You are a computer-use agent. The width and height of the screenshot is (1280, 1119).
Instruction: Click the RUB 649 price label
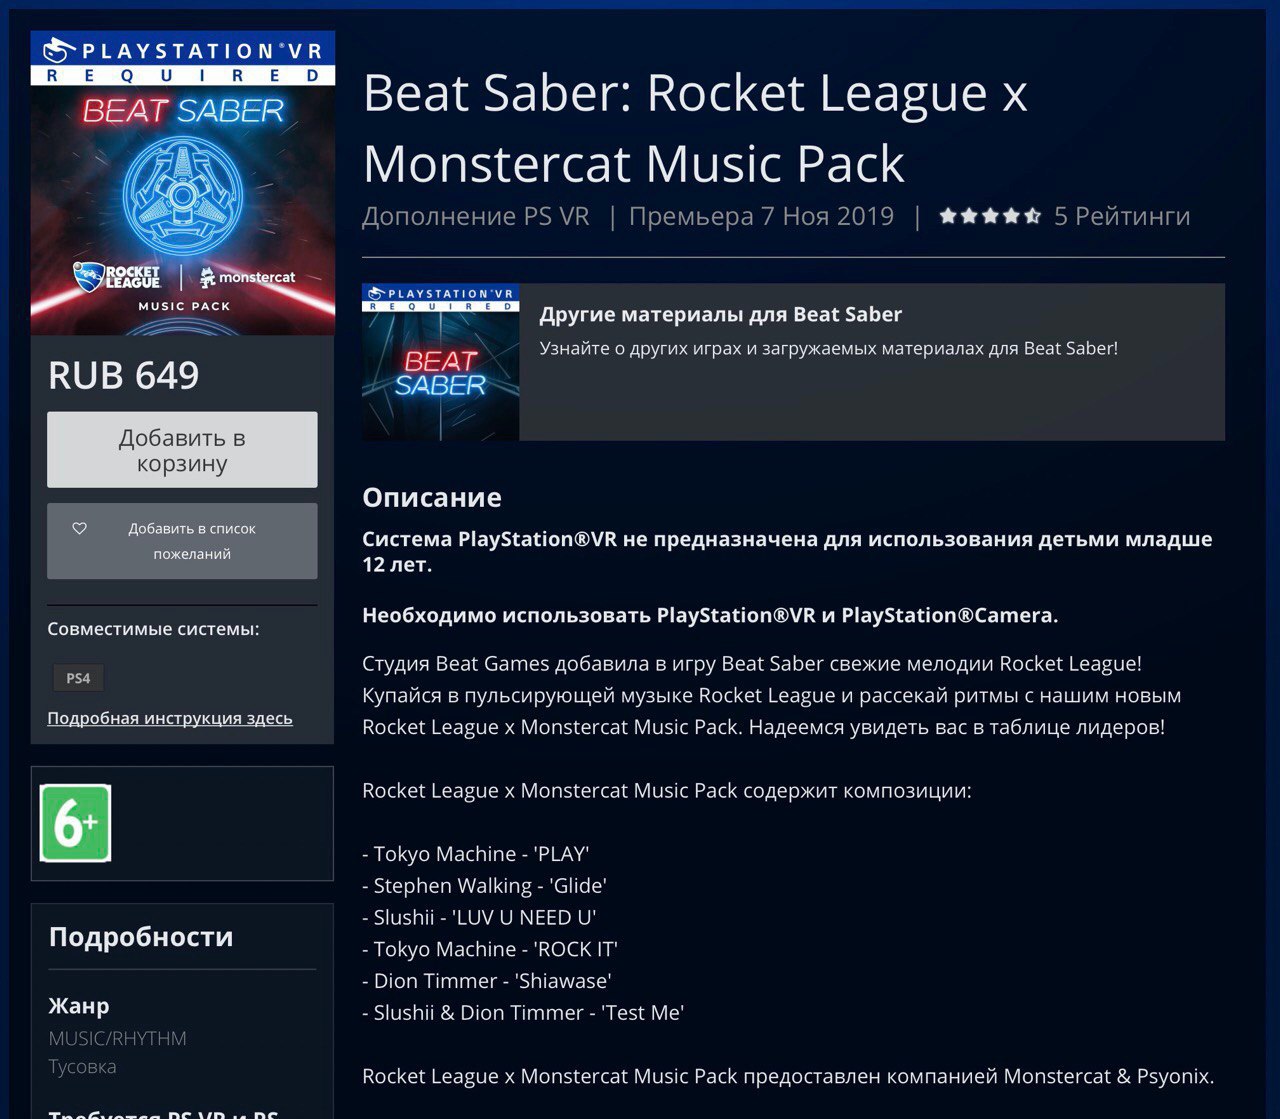[124, 375]
